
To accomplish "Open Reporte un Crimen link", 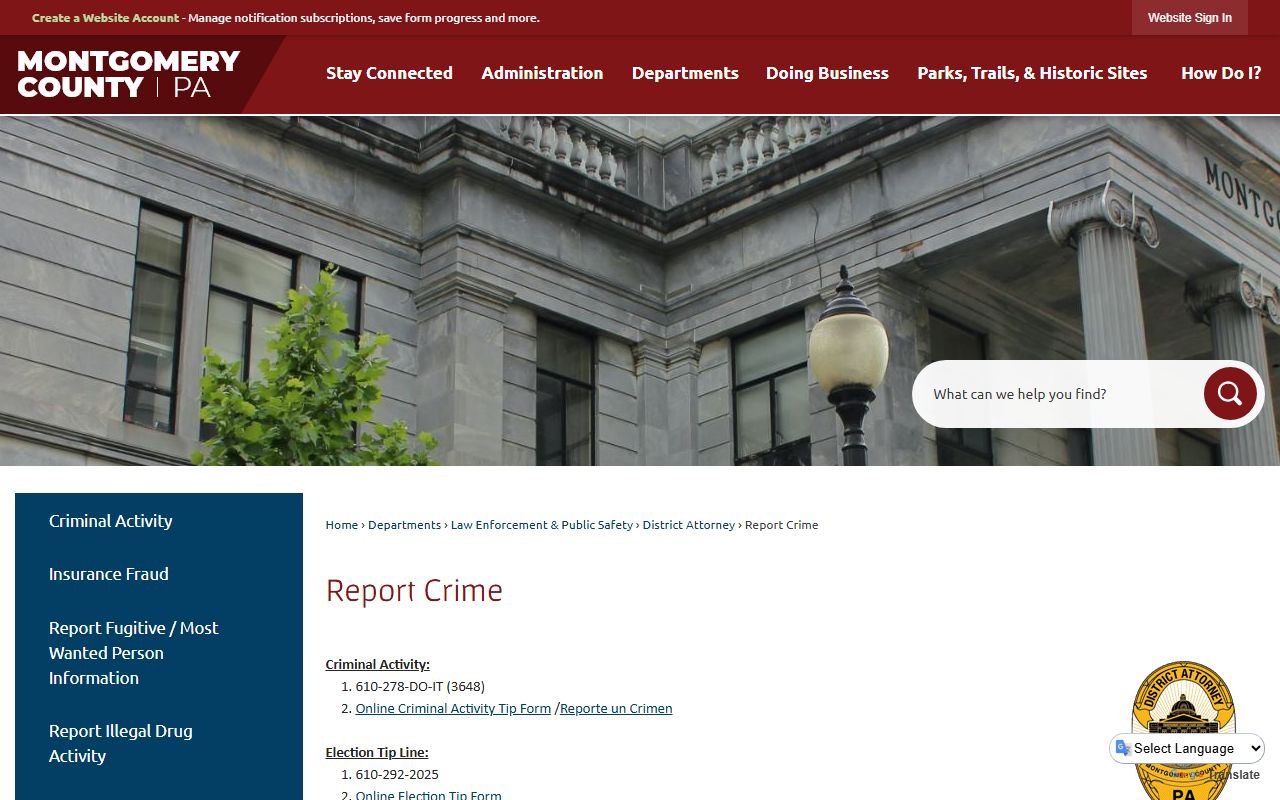I will pyautogui.click(x=616, y=708).
